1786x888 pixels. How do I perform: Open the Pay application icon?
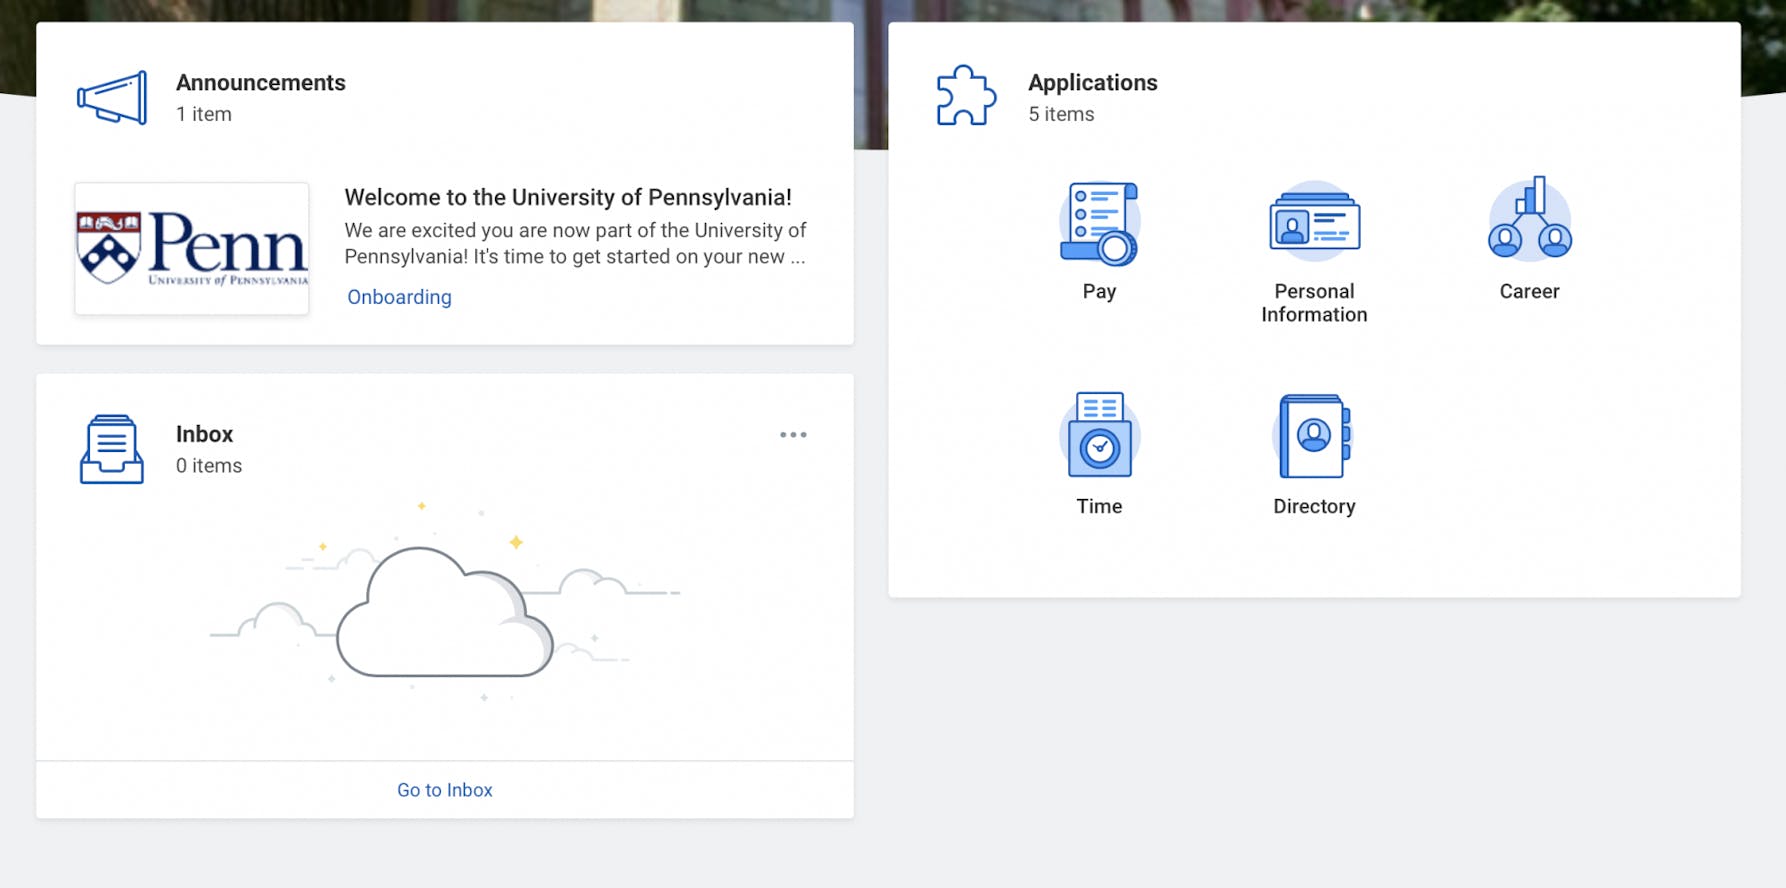(1099, 223)
